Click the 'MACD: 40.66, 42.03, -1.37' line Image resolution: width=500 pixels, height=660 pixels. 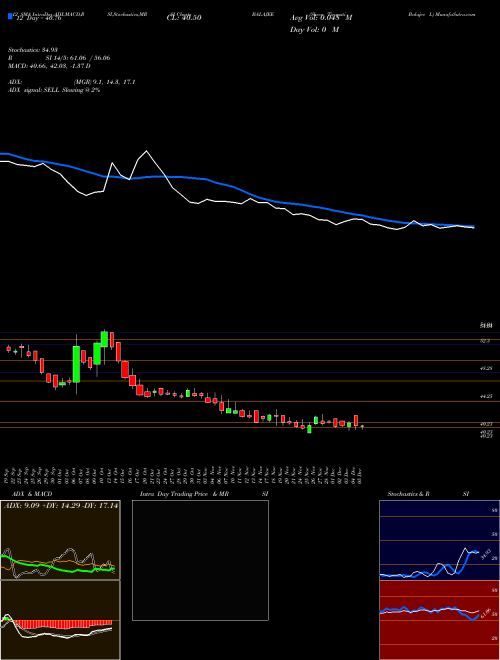(49, 66)
